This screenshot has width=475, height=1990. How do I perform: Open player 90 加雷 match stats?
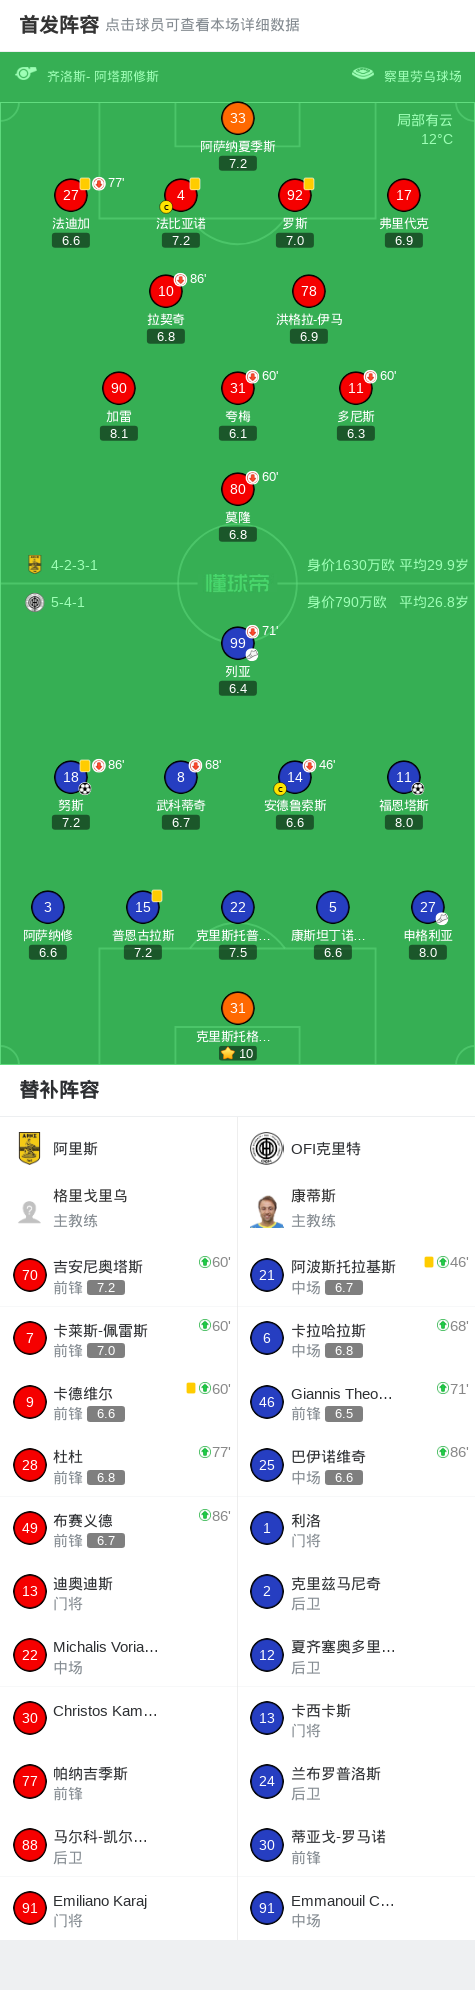(119, 388)
